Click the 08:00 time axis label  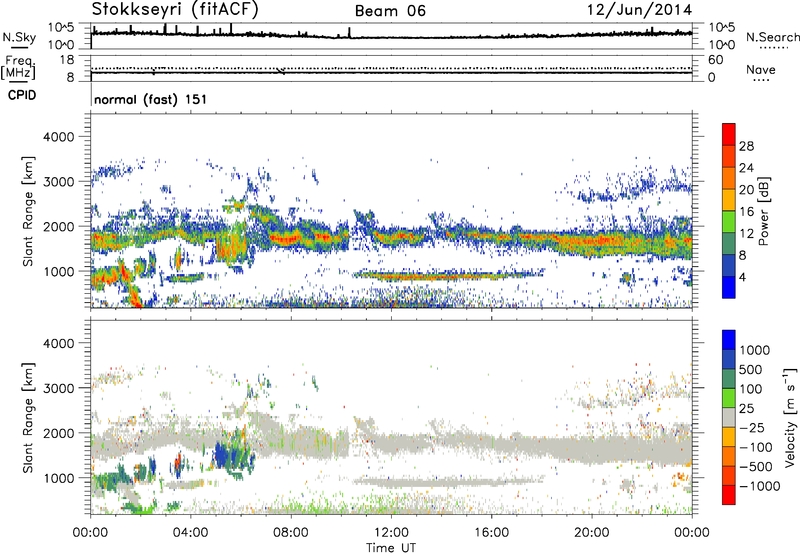(291, 533)
